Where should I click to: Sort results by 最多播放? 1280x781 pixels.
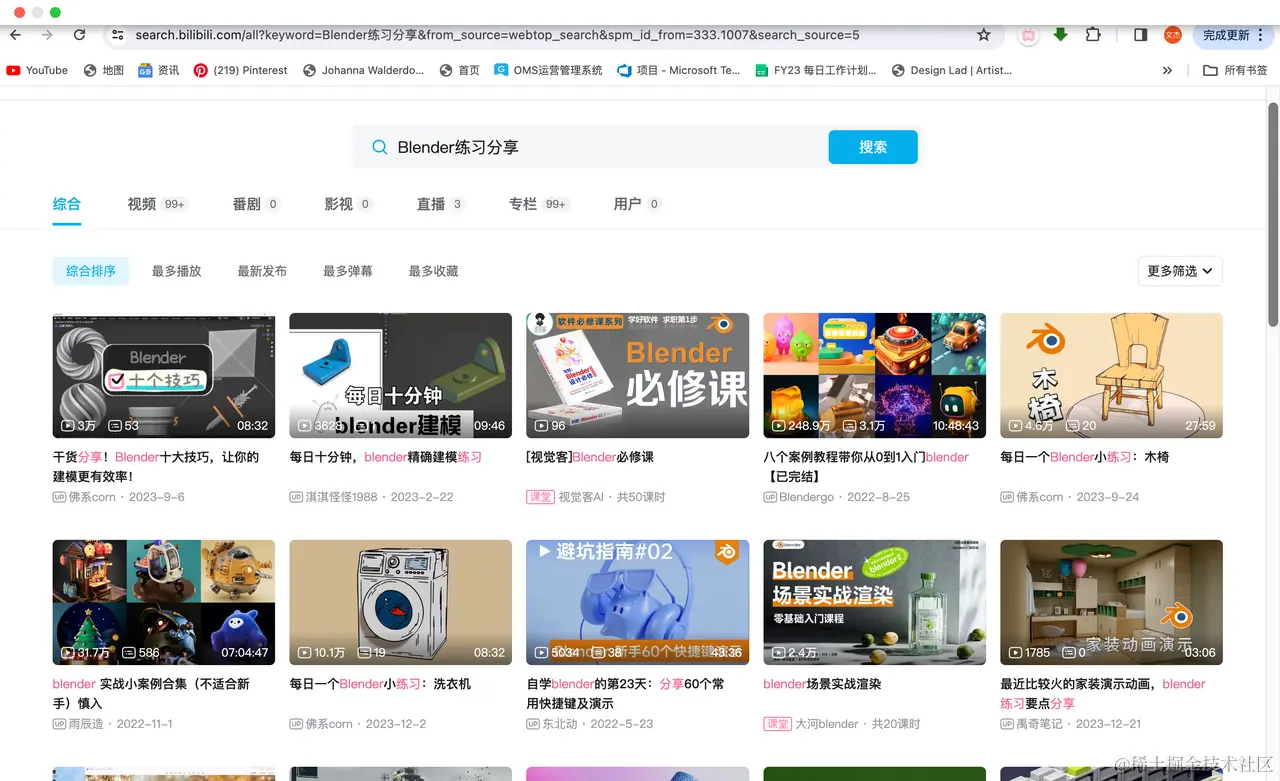pos(177,271)
